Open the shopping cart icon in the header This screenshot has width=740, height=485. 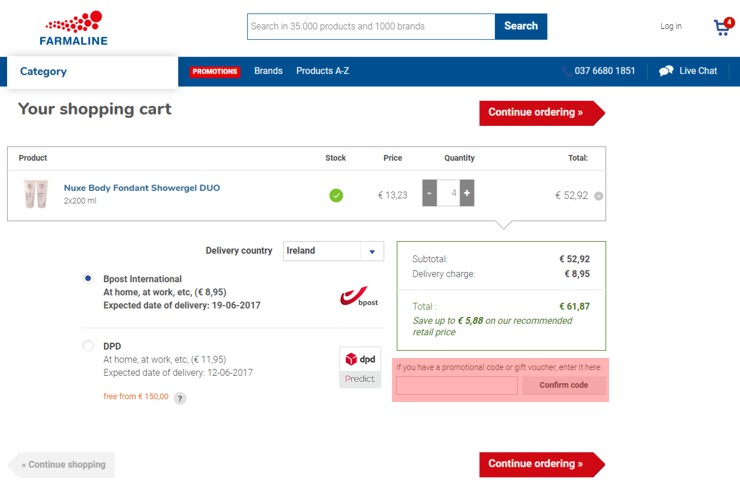[724, 26]
